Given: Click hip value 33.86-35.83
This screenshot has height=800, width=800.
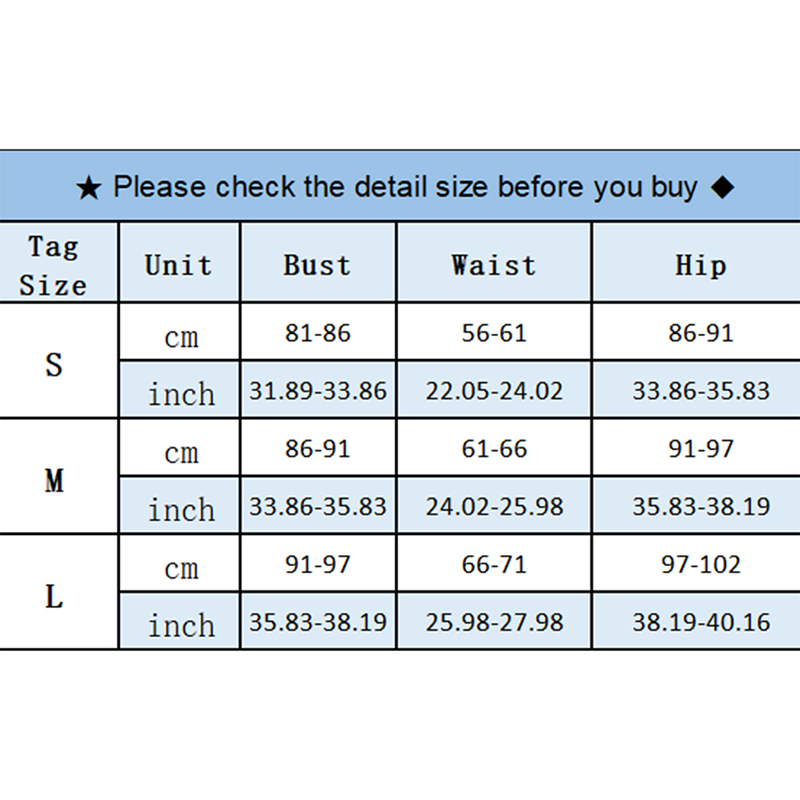Looking at the screenshot, I should (x=701, y=391).
